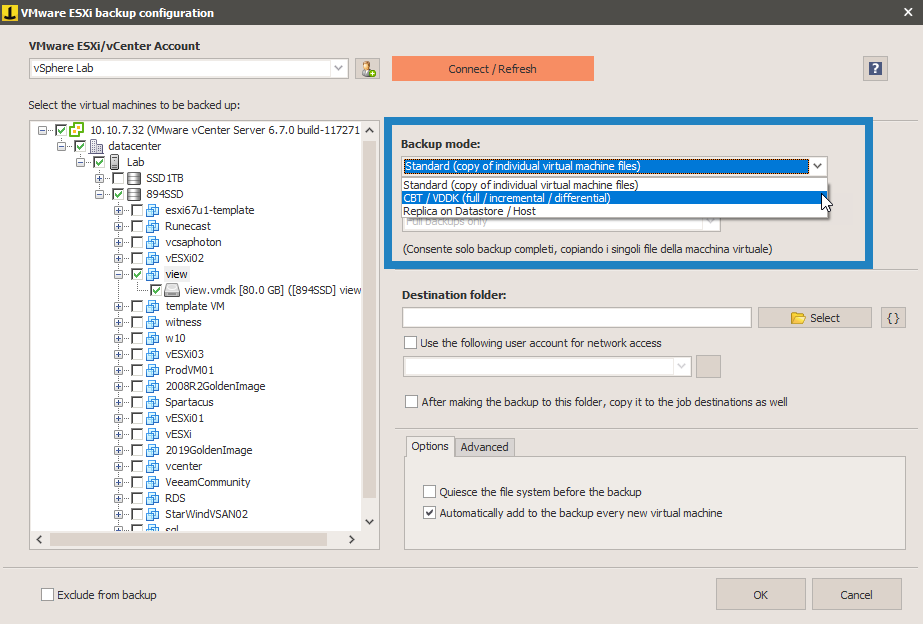Switch to the Advanced tab

point(484,447)
